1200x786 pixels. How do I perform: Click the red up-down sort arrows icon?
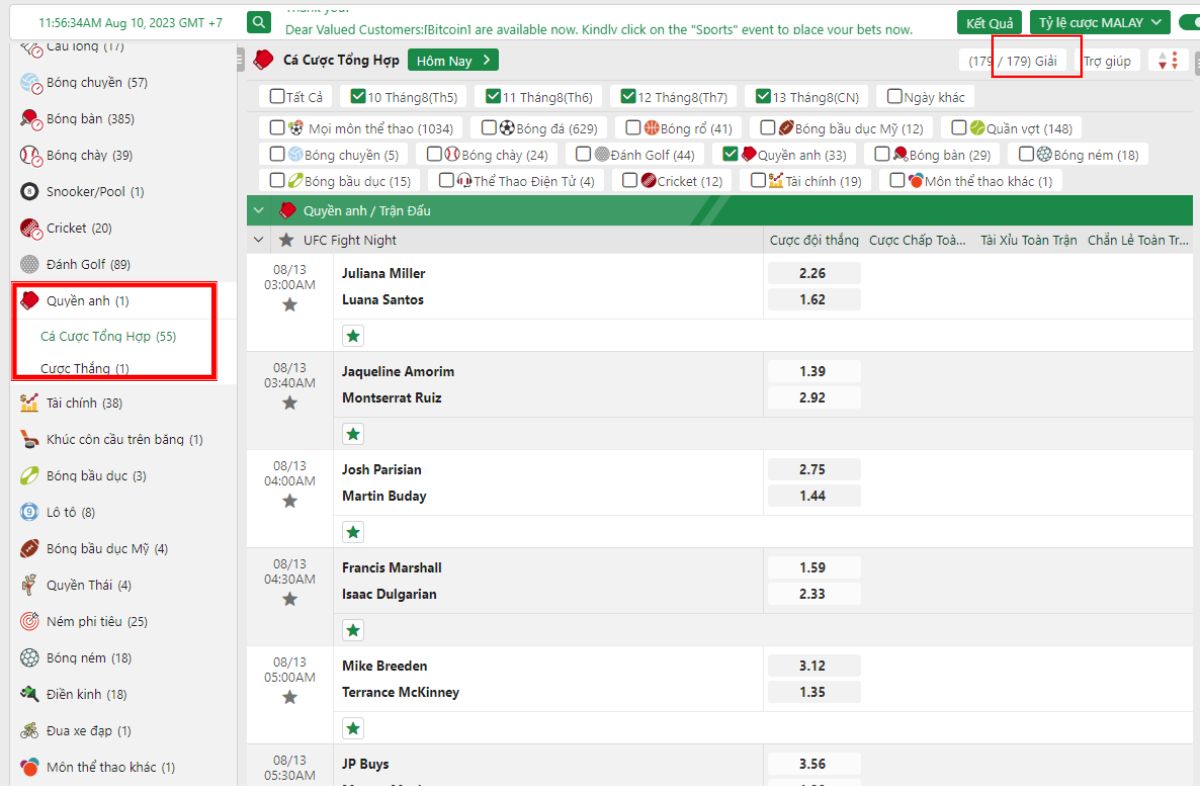tap(1167, 61)
